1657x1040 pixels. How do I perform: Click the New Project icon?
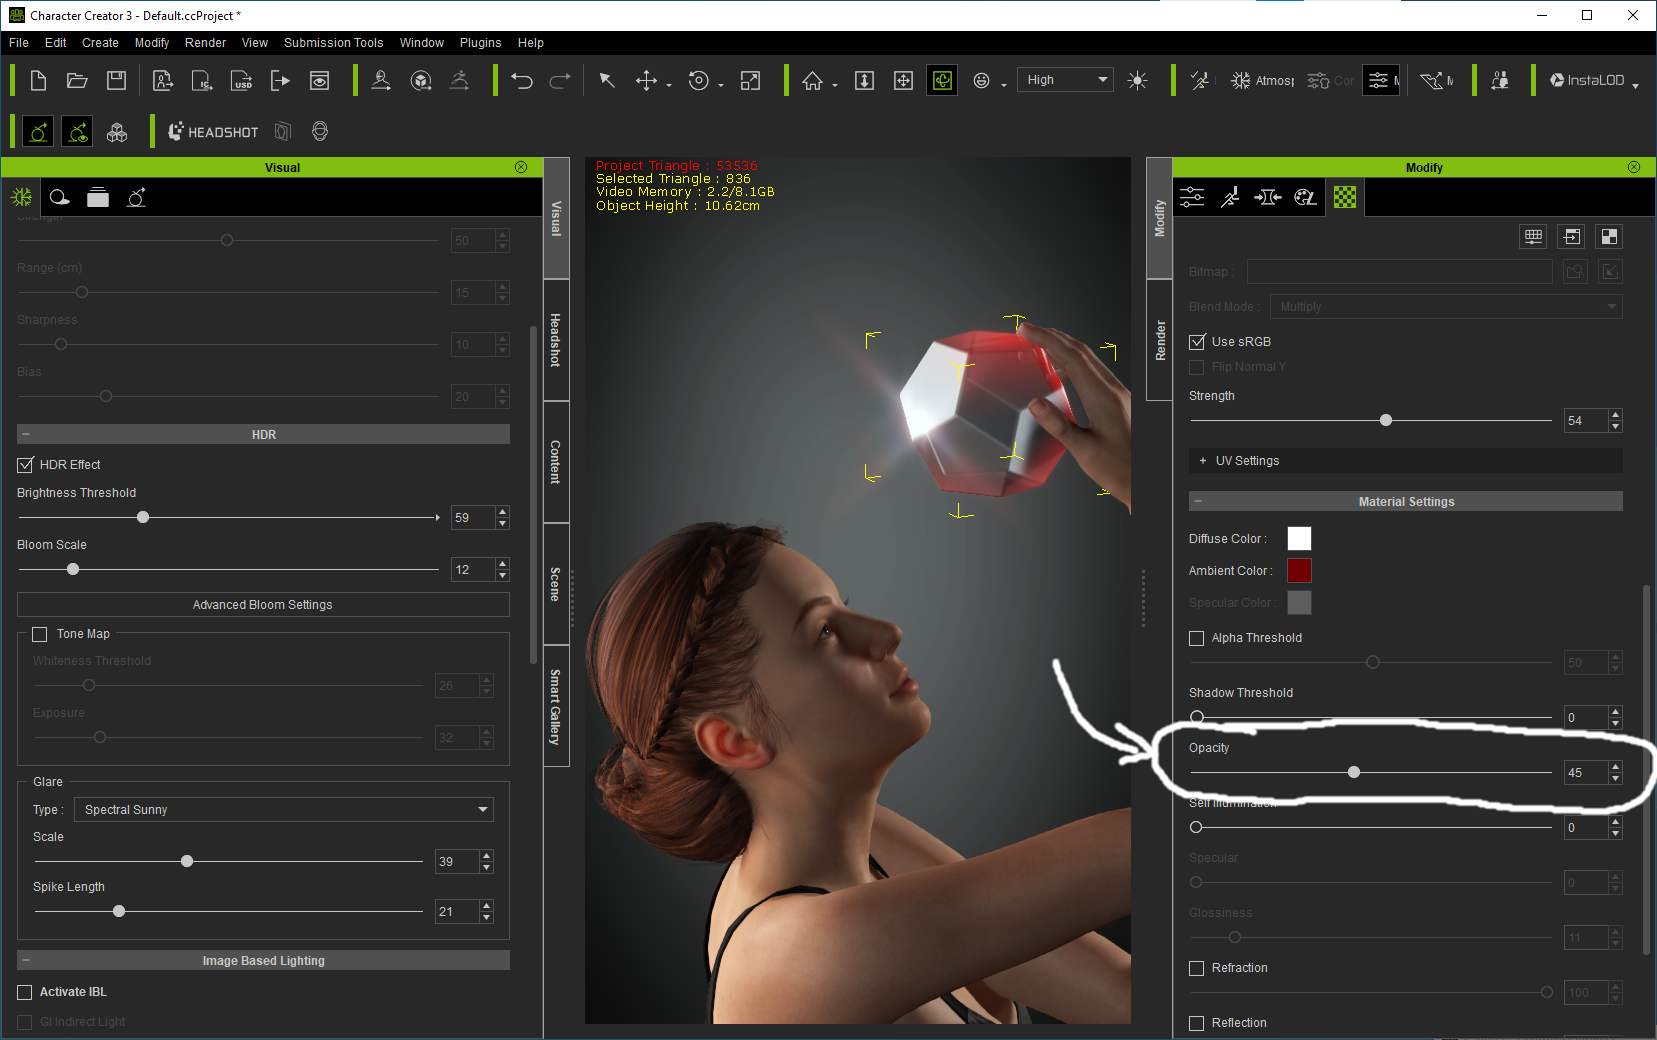(38, 81)
